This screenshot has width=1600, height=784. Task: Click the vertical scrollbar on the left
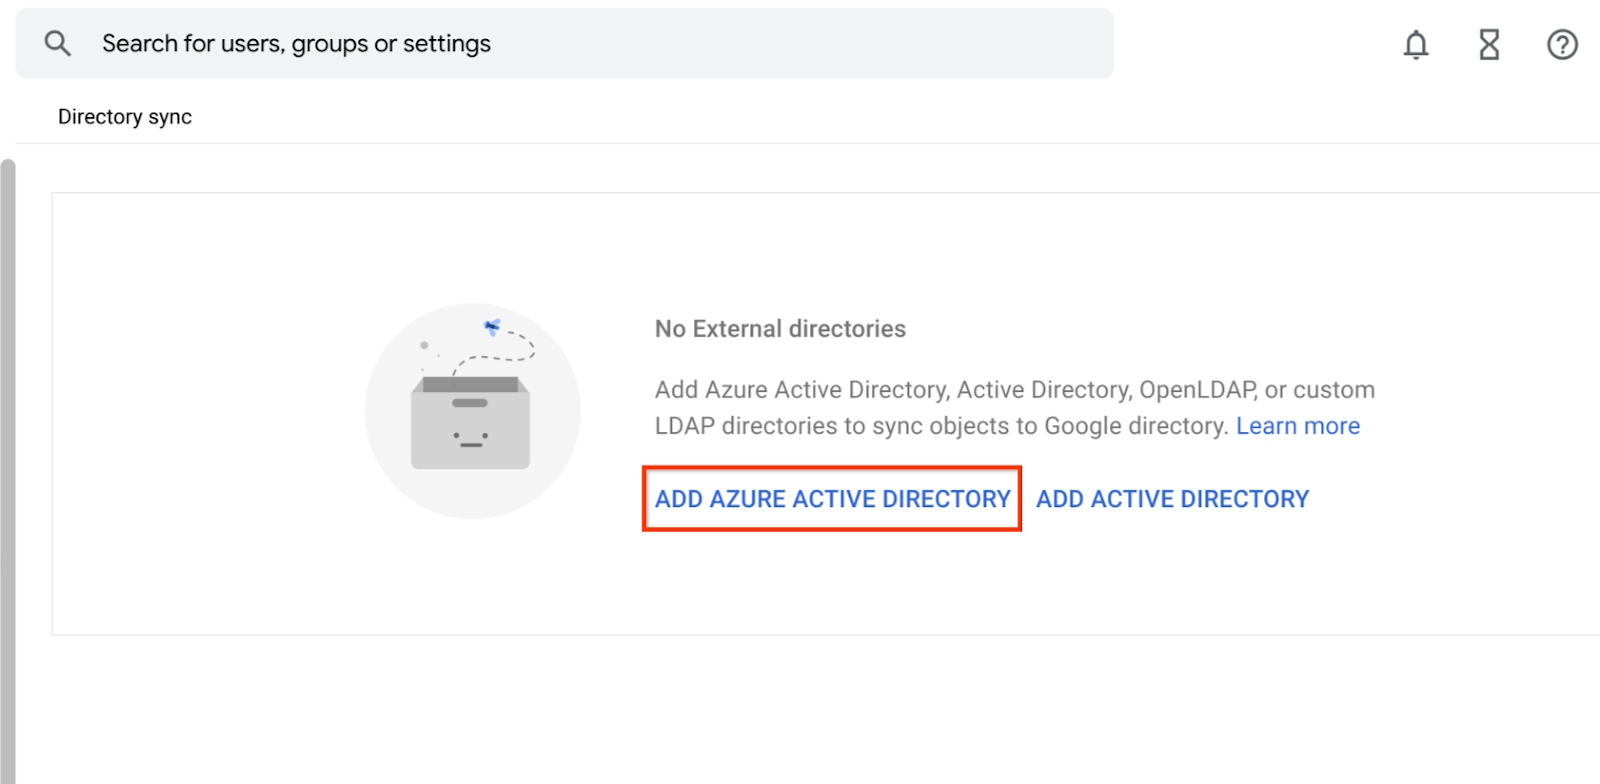[x=8, y=470]
